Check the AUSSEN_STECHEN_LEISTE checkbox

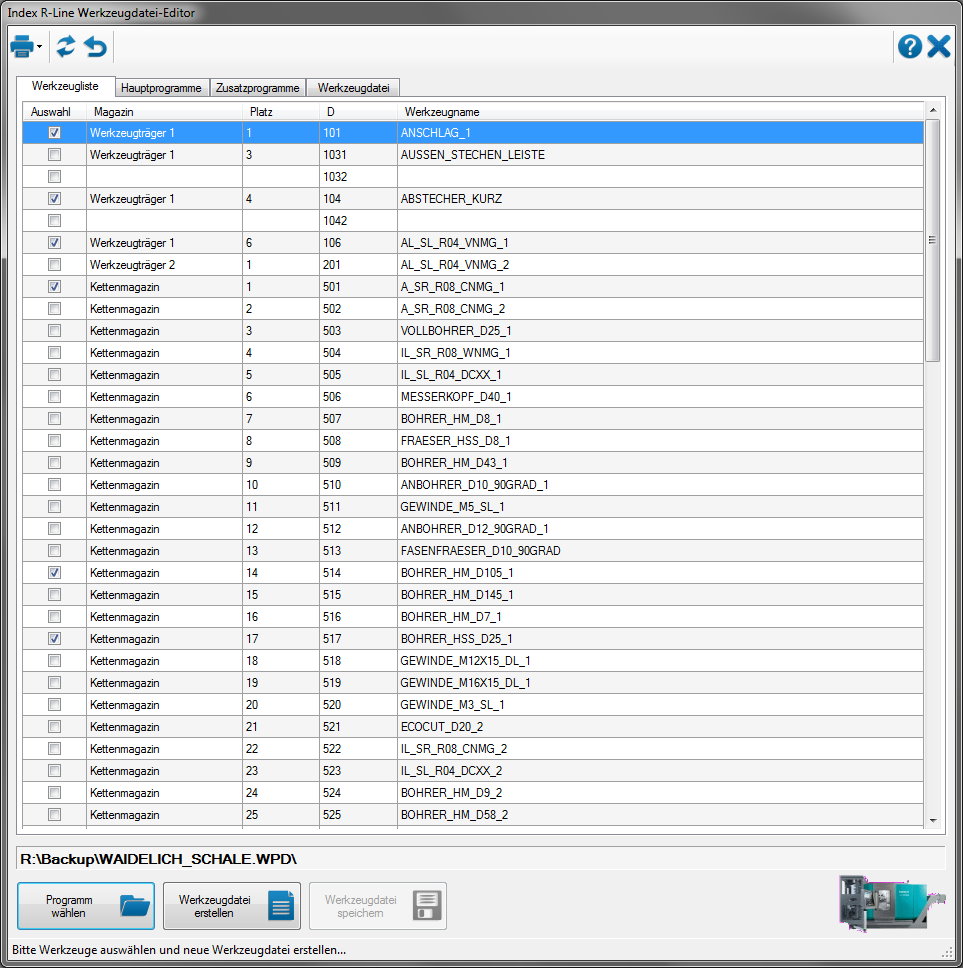pos(54,154)
